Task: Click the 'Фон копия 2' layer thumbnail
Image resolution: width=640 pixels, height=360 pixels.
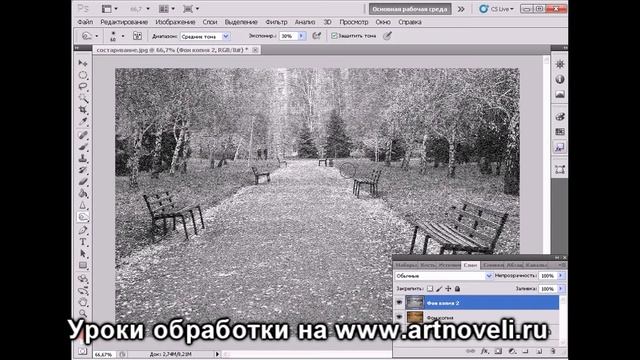Action: pyautogui.click(x=414, y=302)
